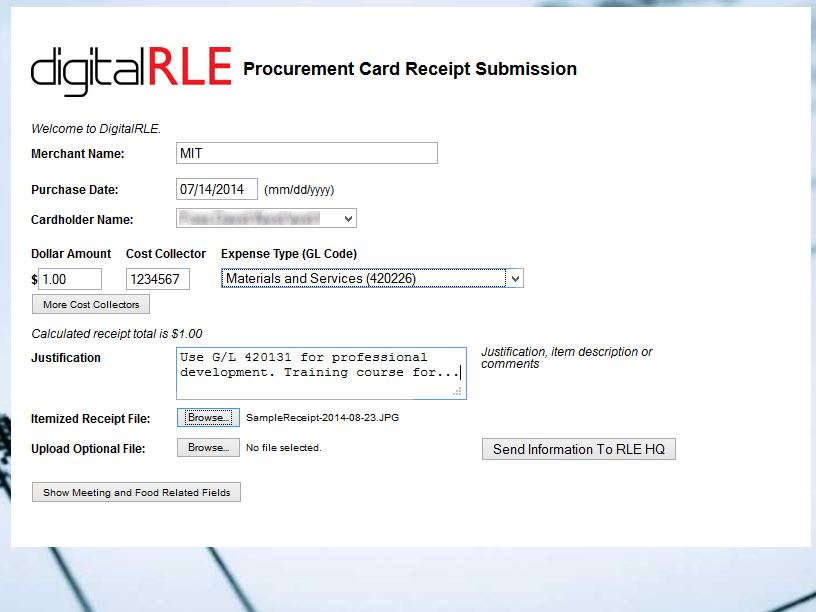Click the Merchant Name text field

[x=306, y=153]
